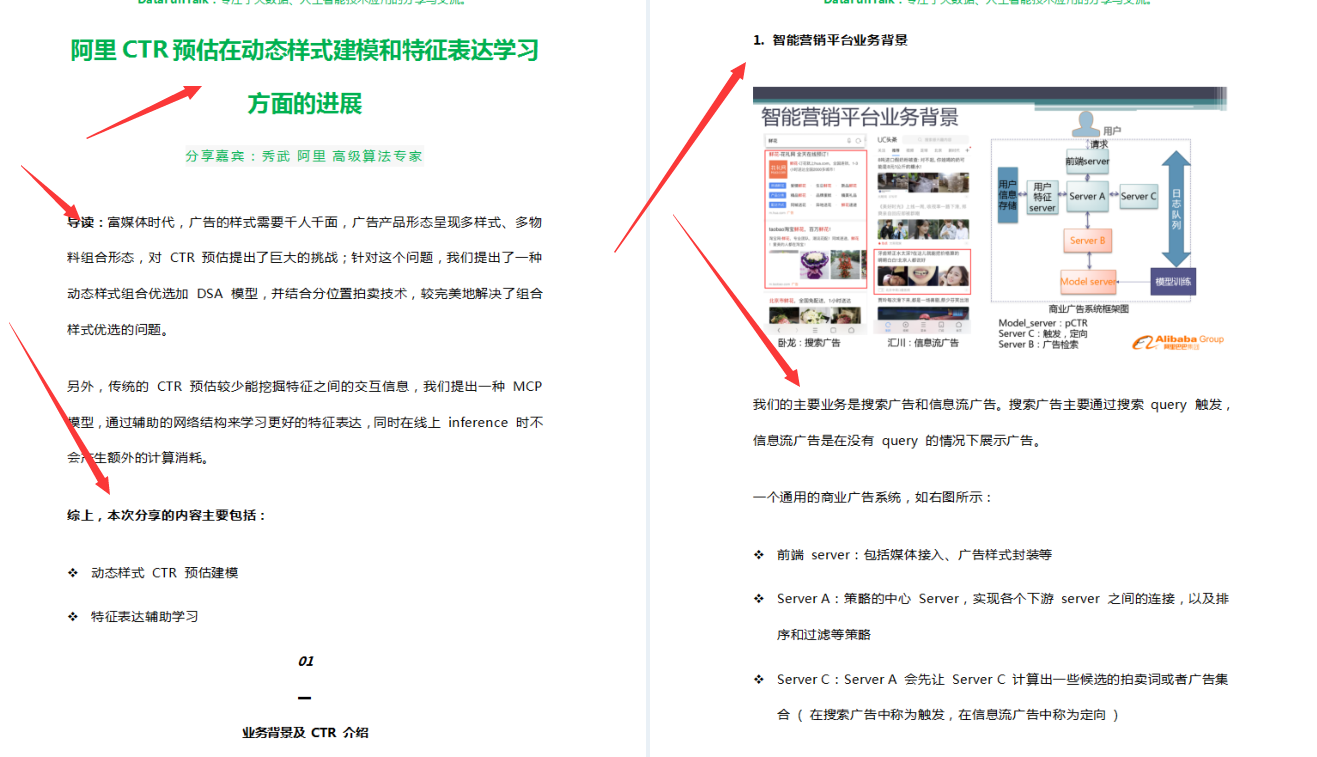Click the note Model_server：pCTR
1317x757 pixels.
1043,323
